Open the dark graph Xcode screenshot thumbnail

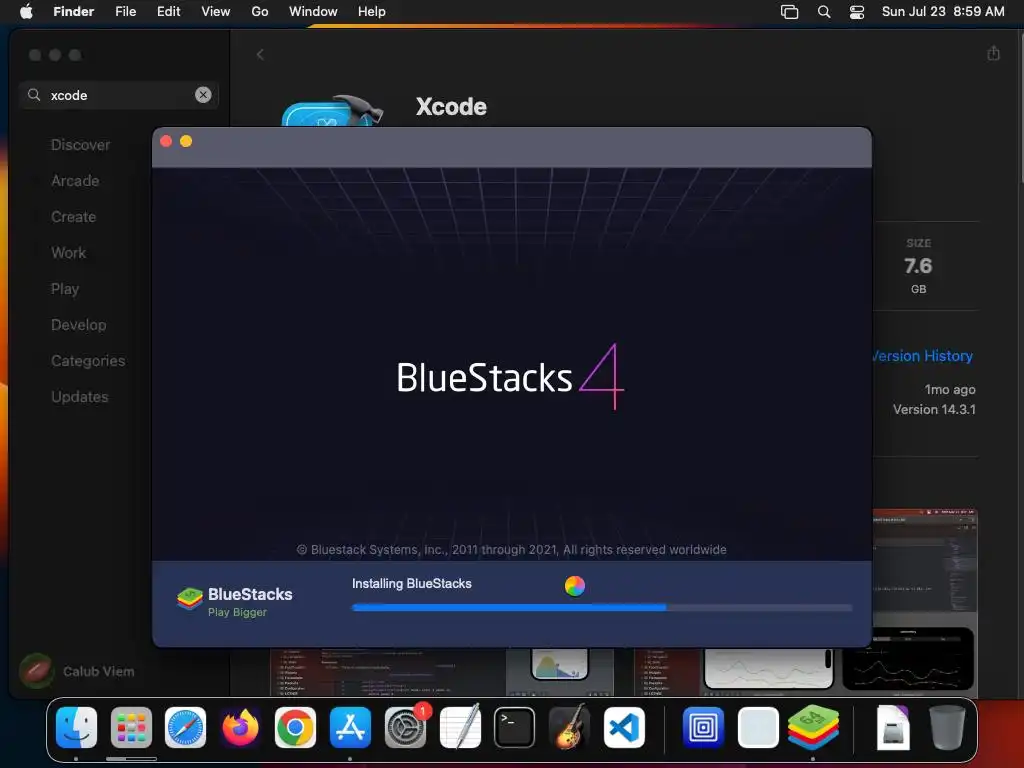click(x=908, y=658)
